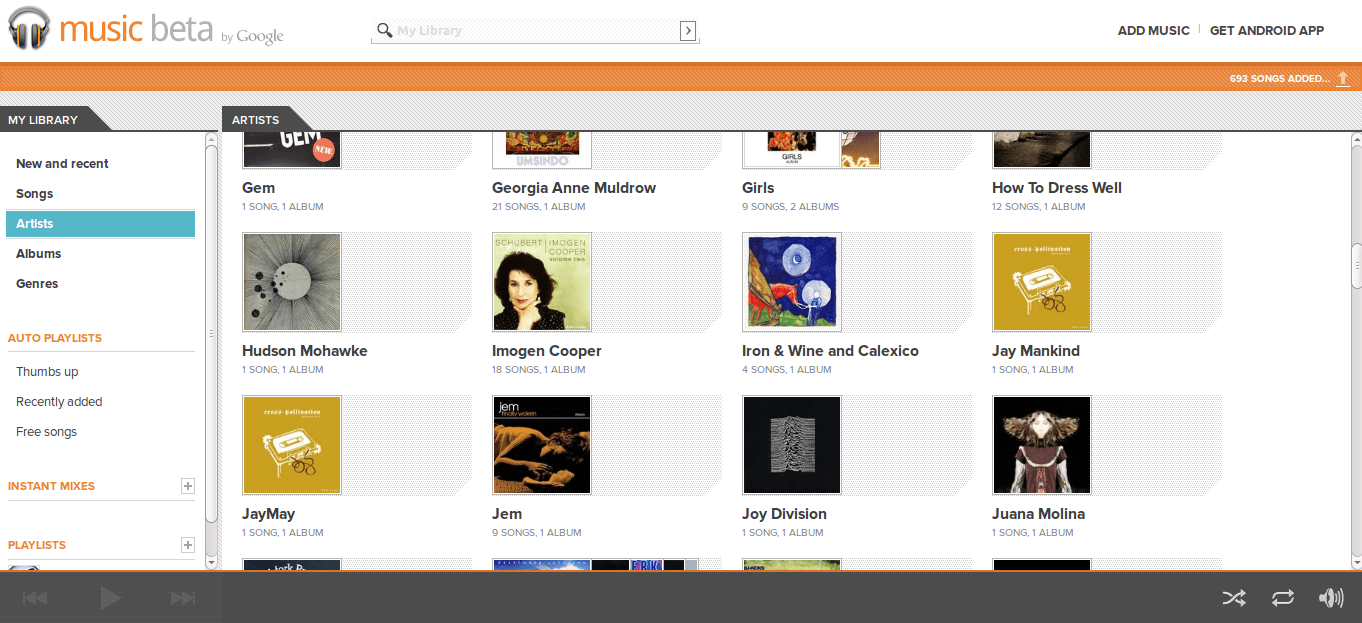Click the PLAYLISTS section heading
The width and height of the screenshot is (1362, 623).
pyautogui.click(x=37, y=545)
